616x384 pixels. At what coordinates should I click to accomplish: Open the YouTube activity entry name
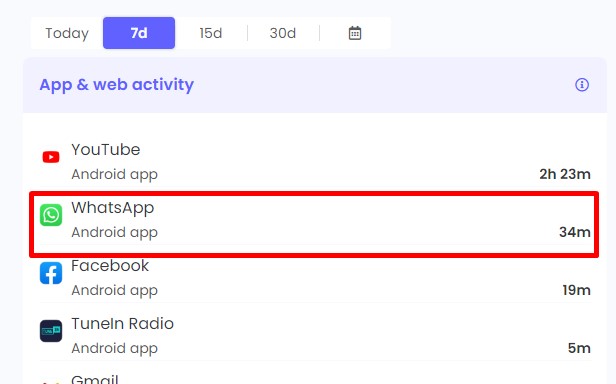tap(106, 150)
